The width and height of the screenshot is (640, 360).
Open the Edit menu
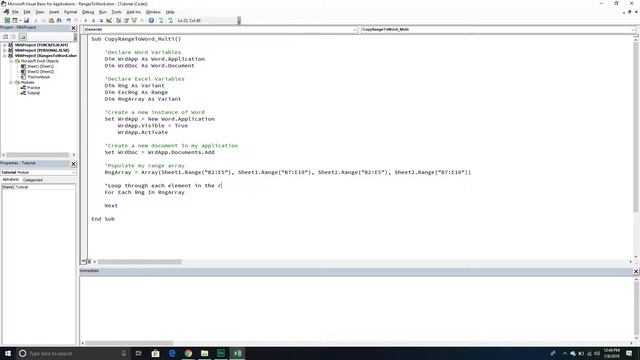tap(27, 12)
